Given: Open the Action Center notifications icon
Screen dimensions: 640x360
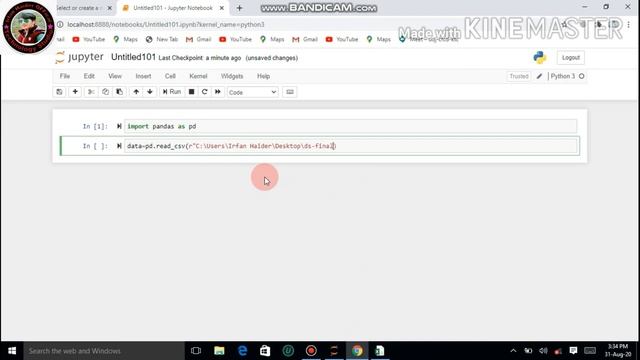Looking at the screenshot, I should click(573, 351).
